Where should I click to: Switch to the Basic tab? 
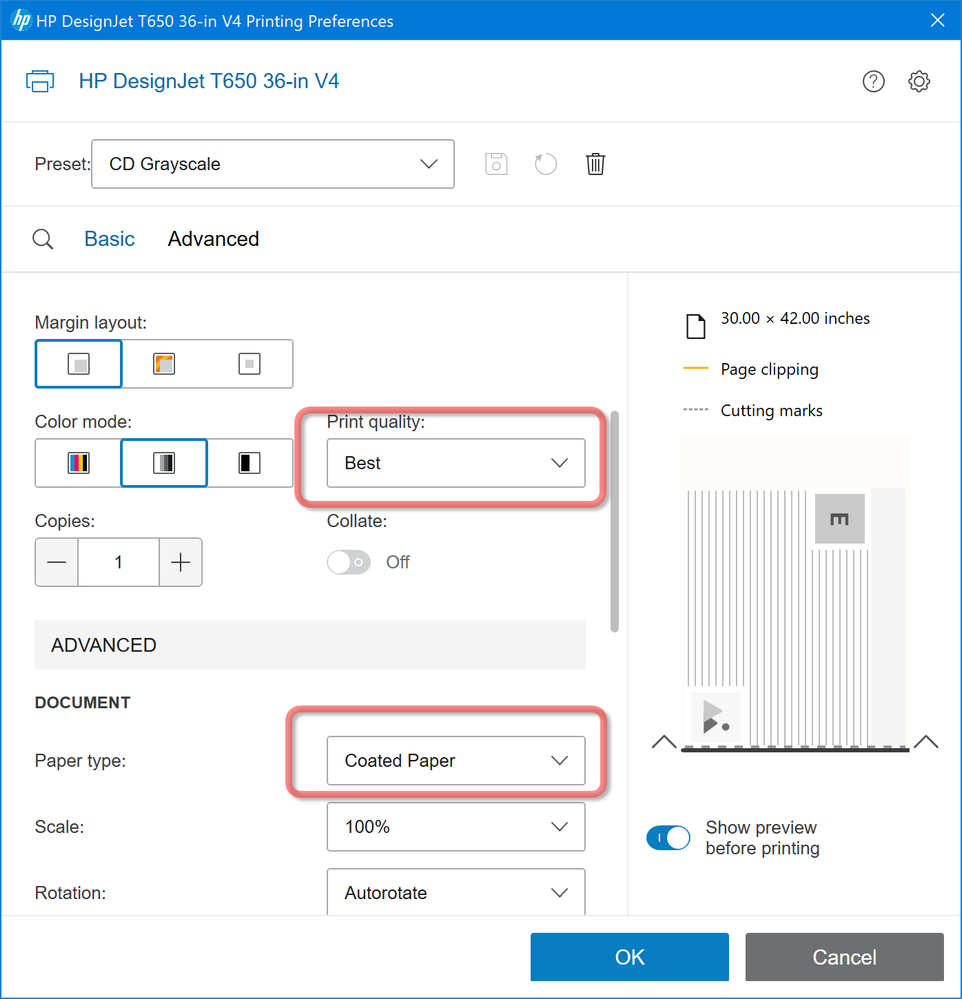coord(109,239)
